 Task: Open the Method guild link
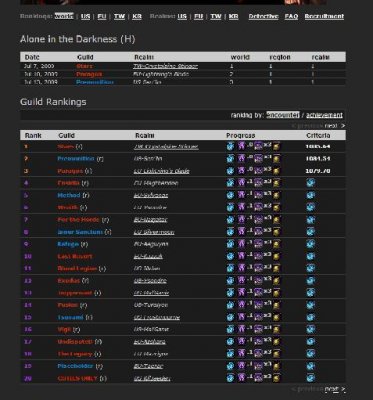click(69, 195)
